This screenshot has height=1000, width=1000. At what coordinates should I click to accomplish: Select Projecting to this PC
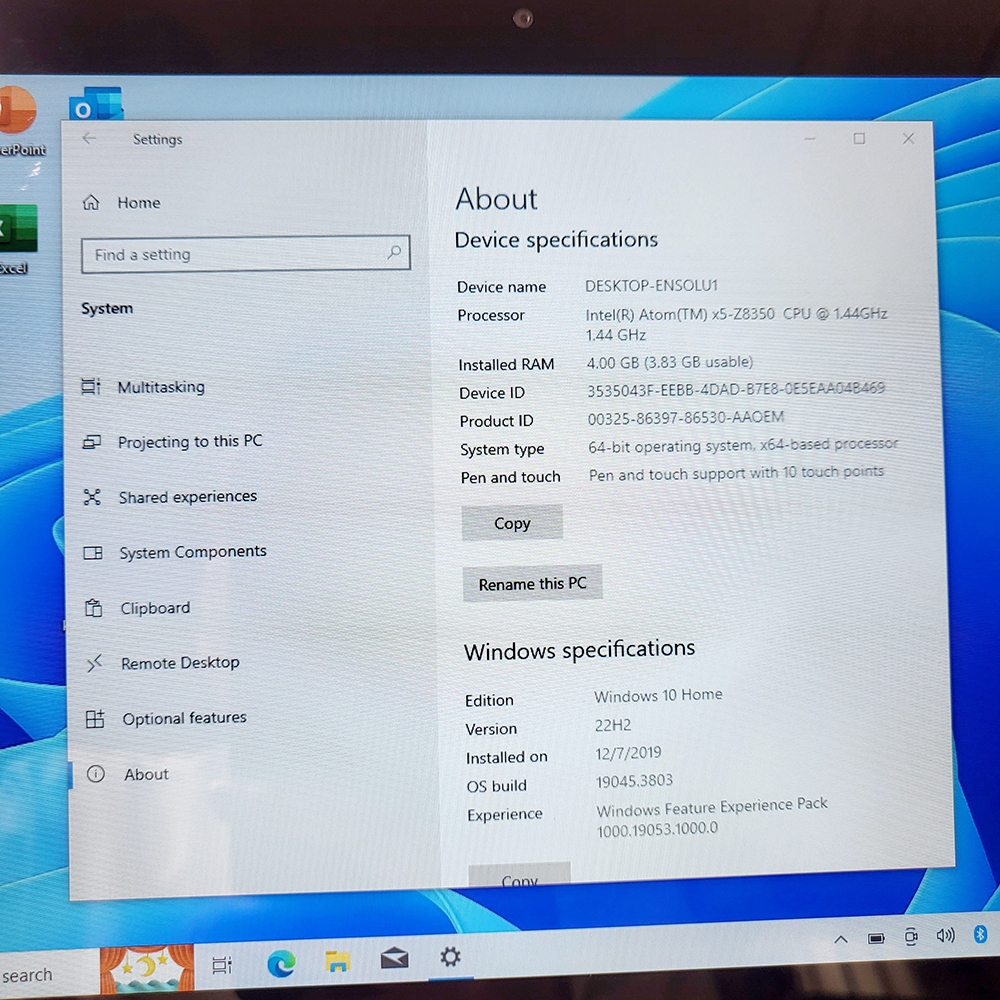pos(189,442)
